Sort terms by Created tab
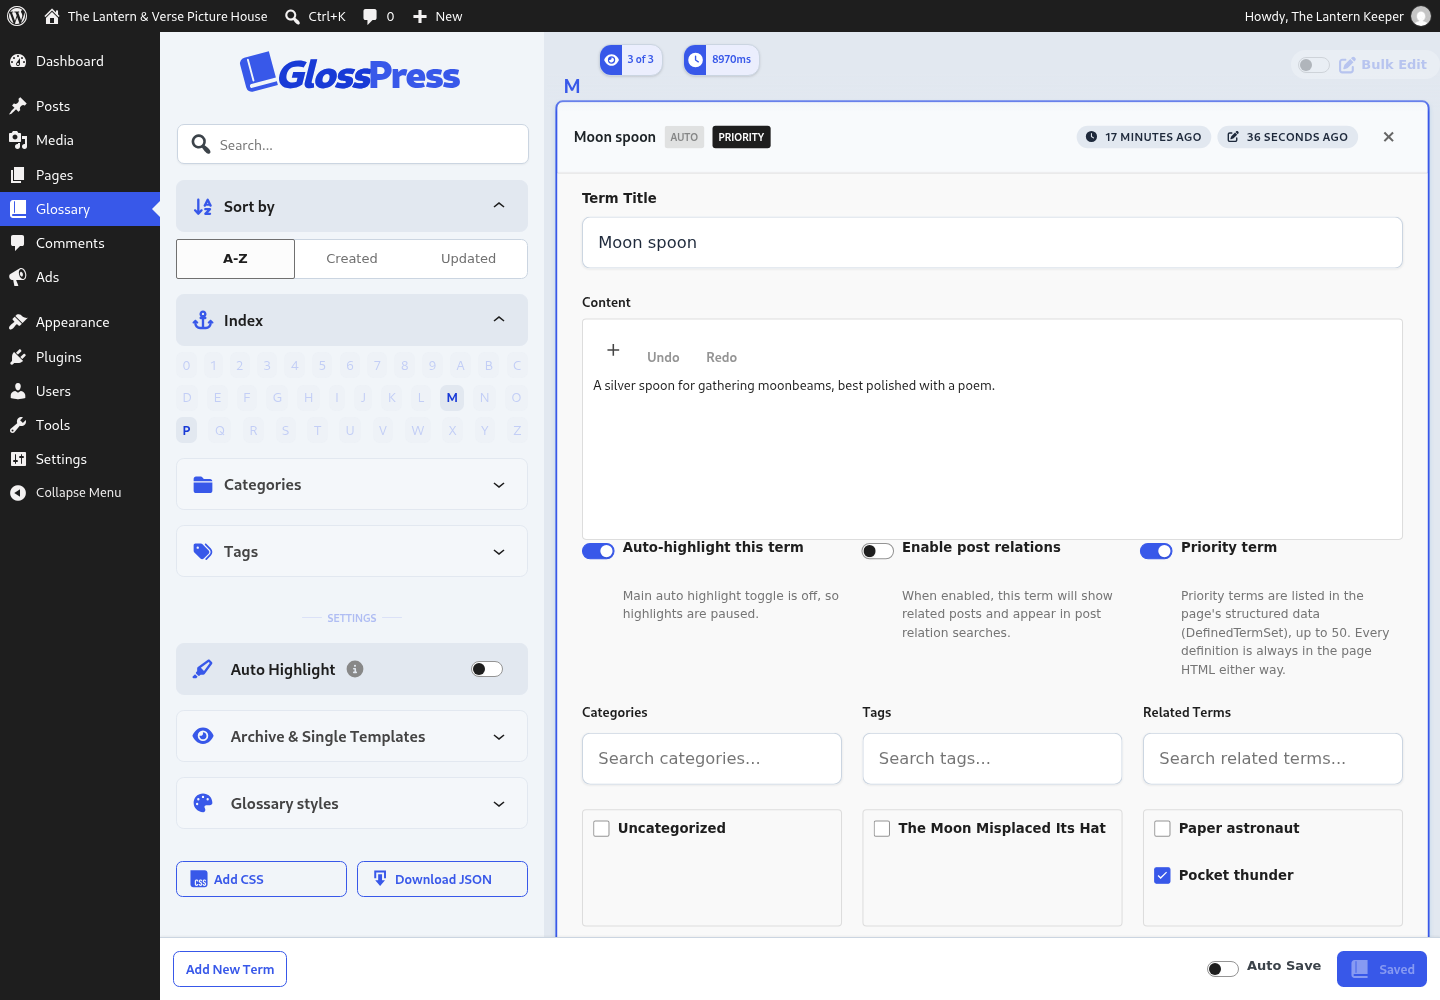1440x1000 pixels. [x=352, y=258]
